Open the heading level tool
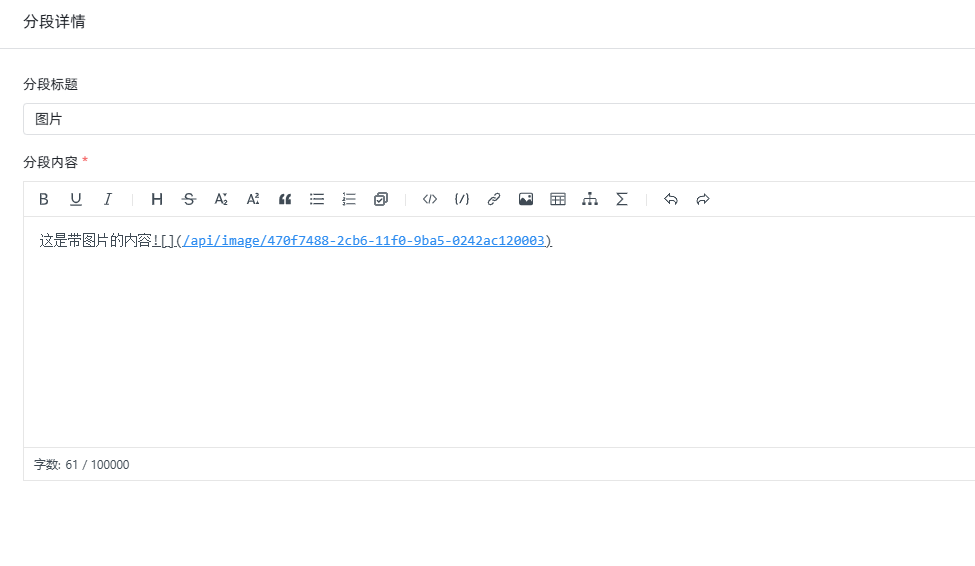The height and width of the screenshot is (566, 975). tap(157, 199)
